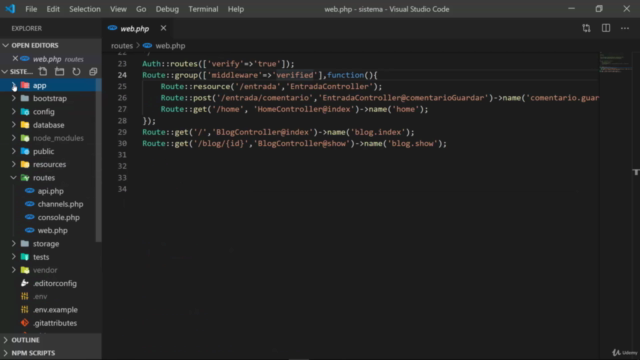Split the editor to the right
The width and height of the screenshot is (640, 360).
tap(606, 28)
